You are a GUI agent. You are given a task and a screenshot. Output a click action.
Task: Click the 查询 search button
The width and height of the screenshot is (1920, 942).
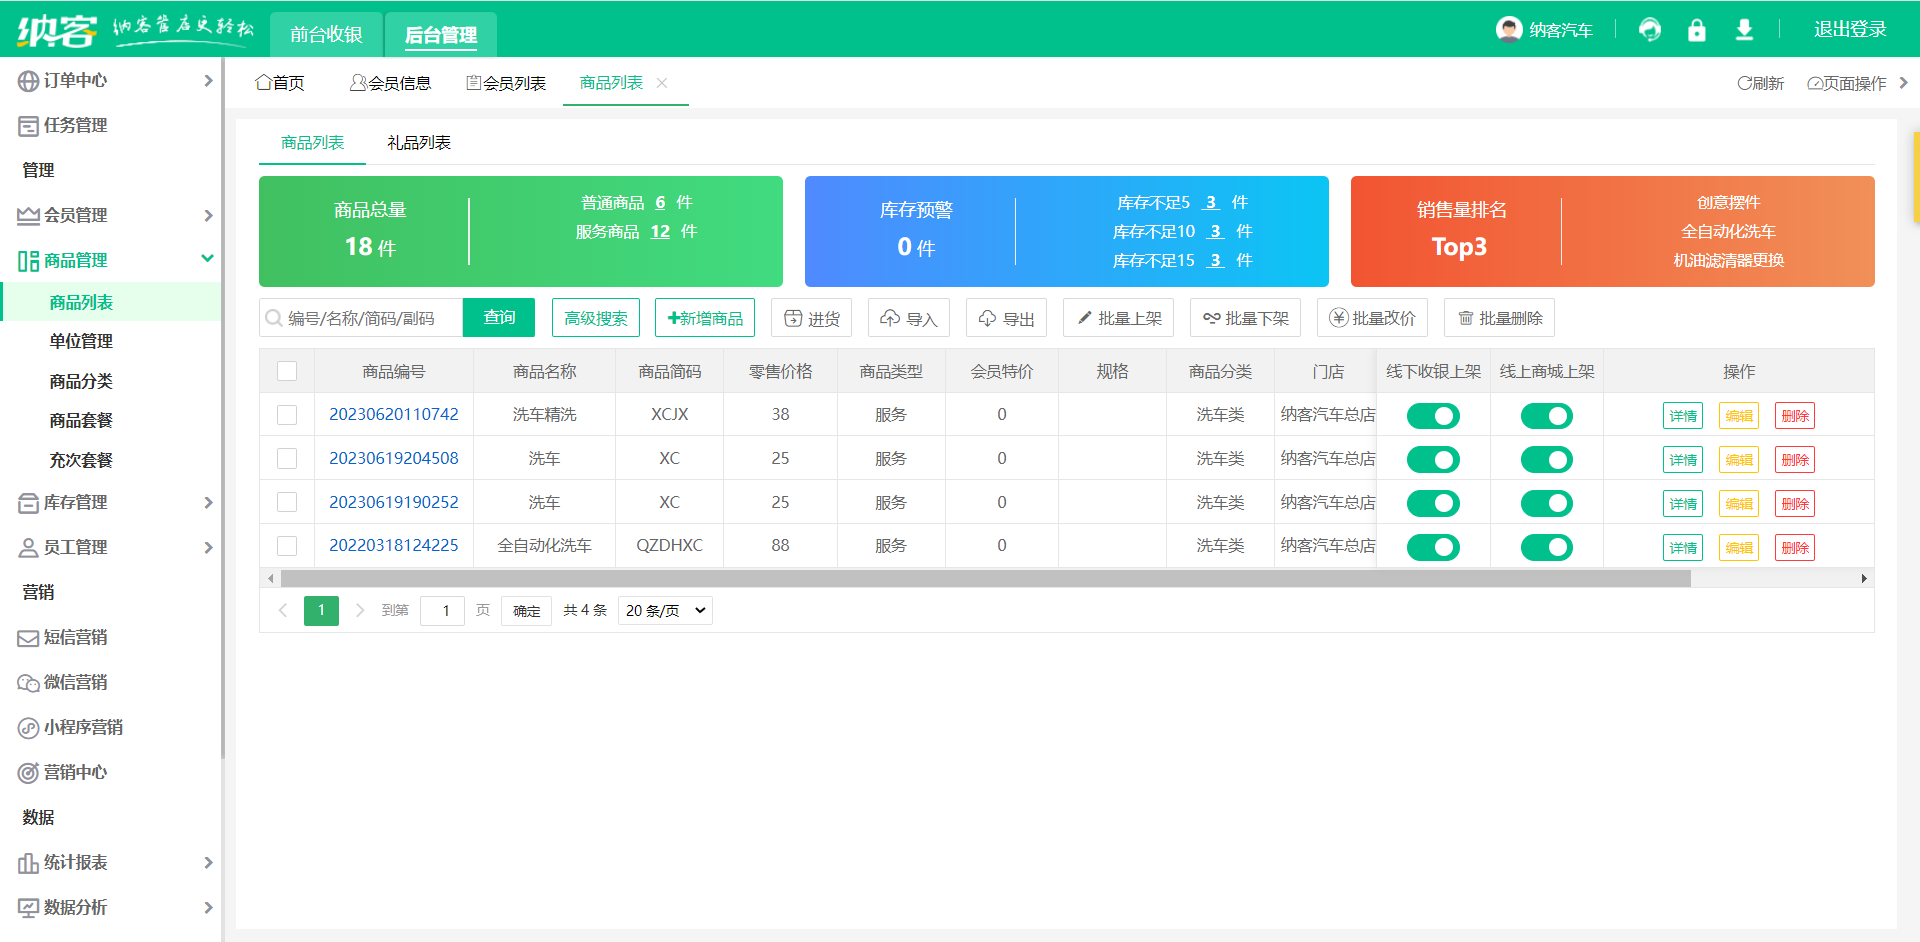[x=498, y=317]
